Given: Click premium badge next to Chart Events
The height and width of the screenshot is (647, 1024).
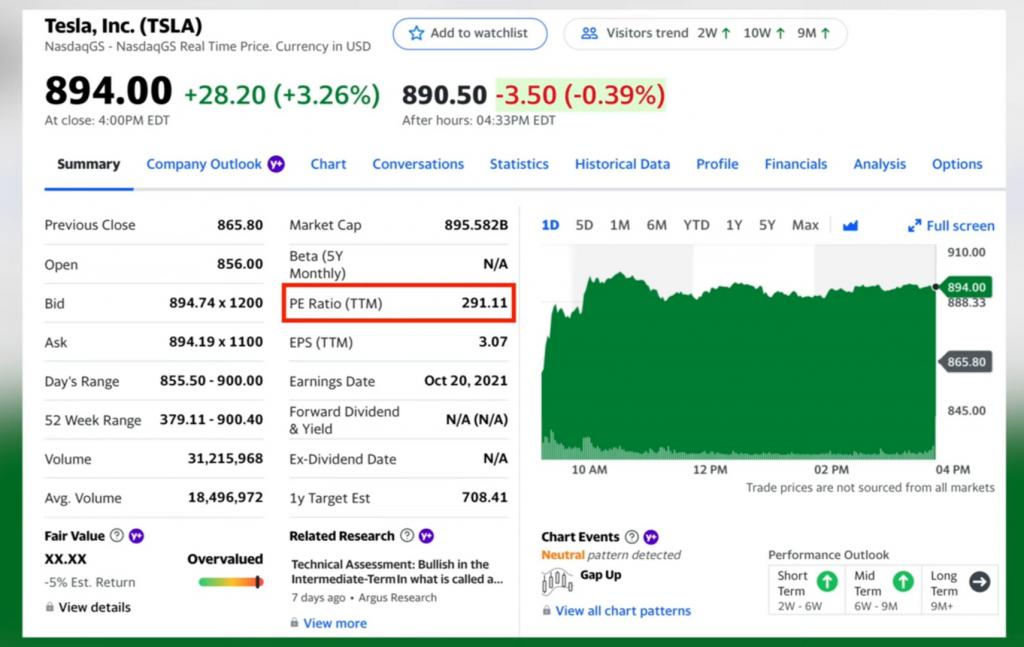Looking at the screenshot, I should tap(651, 537).
